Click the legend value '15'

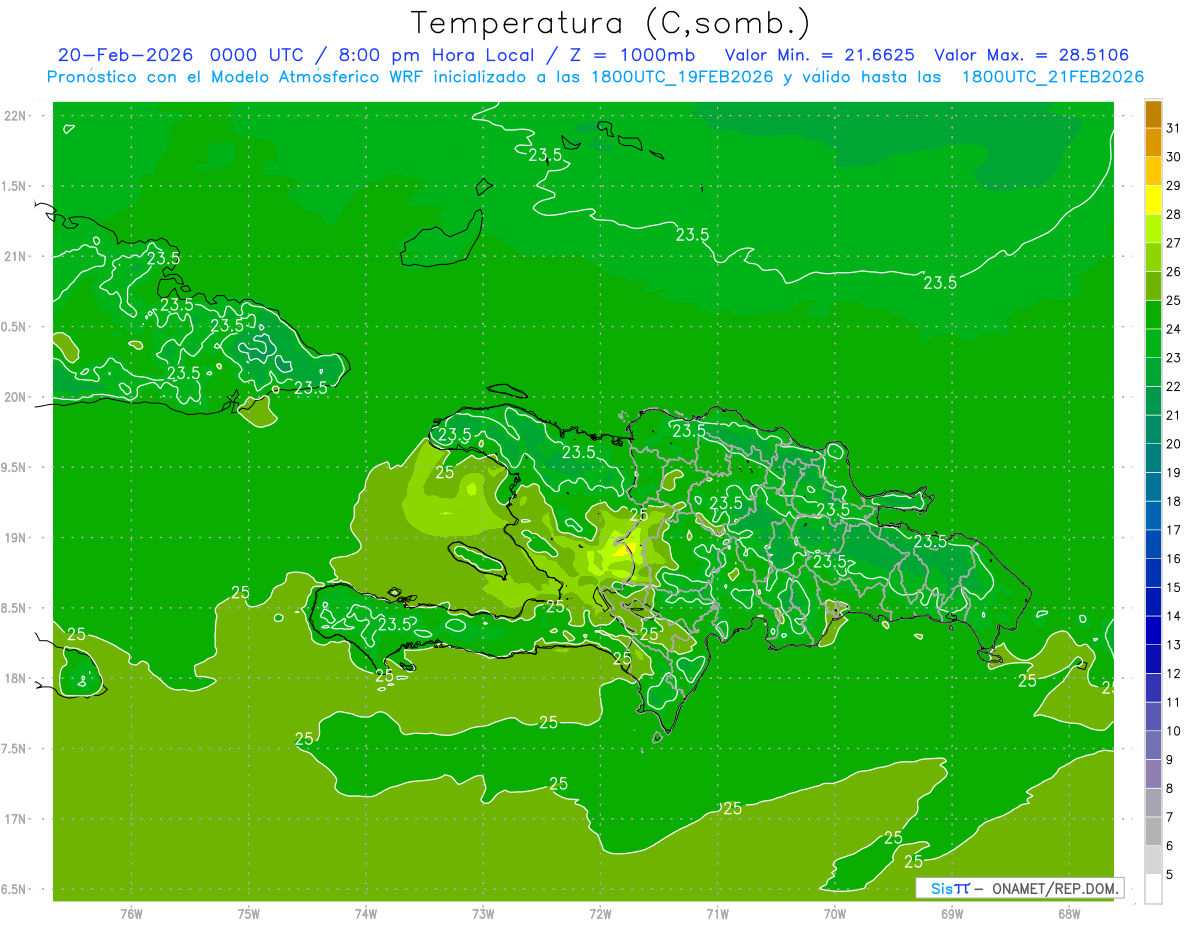tap(1174, 588)
